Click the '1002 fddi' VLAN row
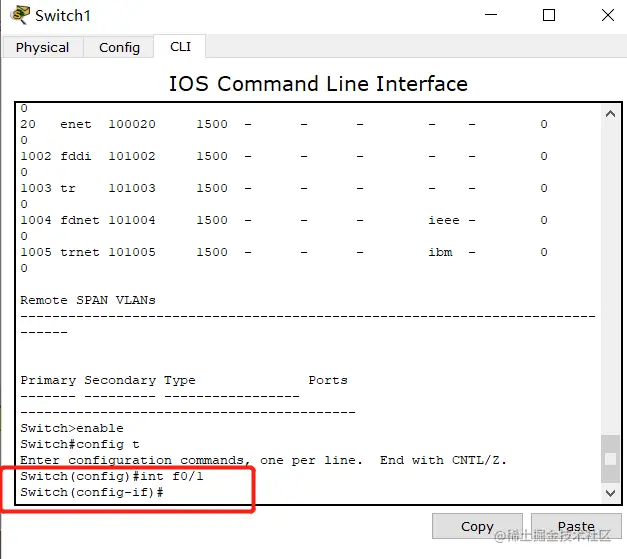Viewport: 627px width, 559px height. click(284, 156)
